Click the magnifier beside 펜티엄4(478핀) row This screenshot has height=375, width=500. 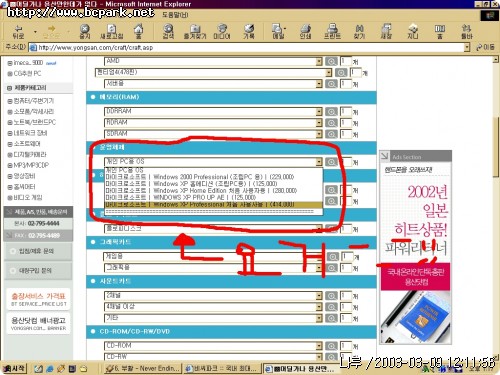coord(341,73)
